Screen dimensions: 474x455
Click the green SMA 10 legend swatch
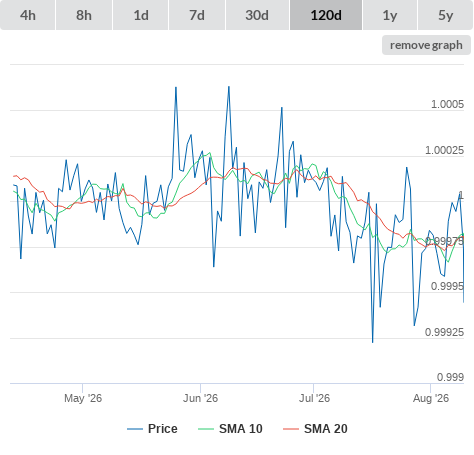pyautogui.click(x=206, y=429)
